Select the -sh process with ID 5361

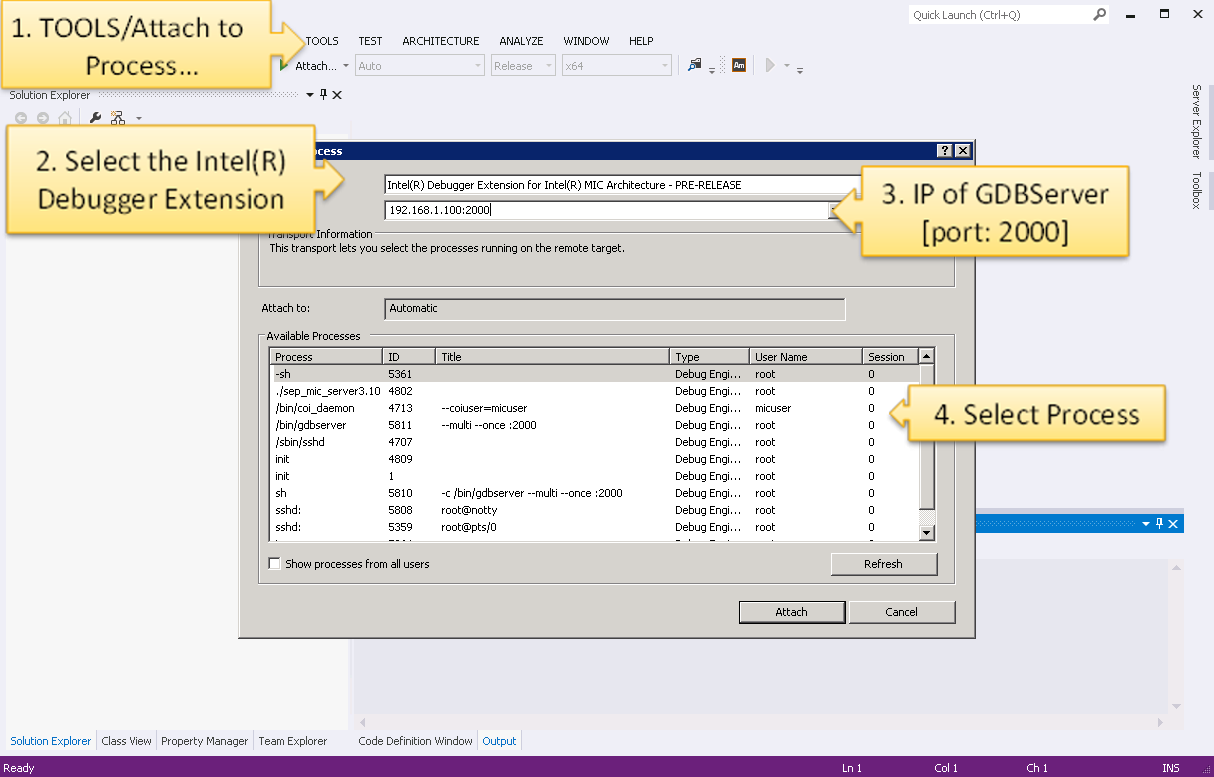[x=594, y=374]
